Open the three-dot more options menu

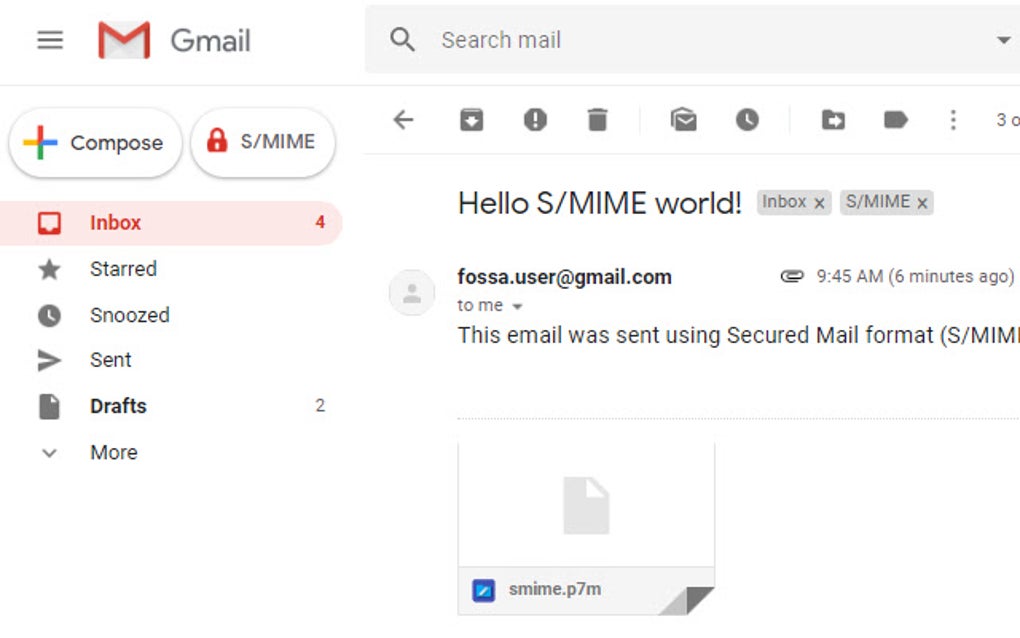(x=953, y=120)
